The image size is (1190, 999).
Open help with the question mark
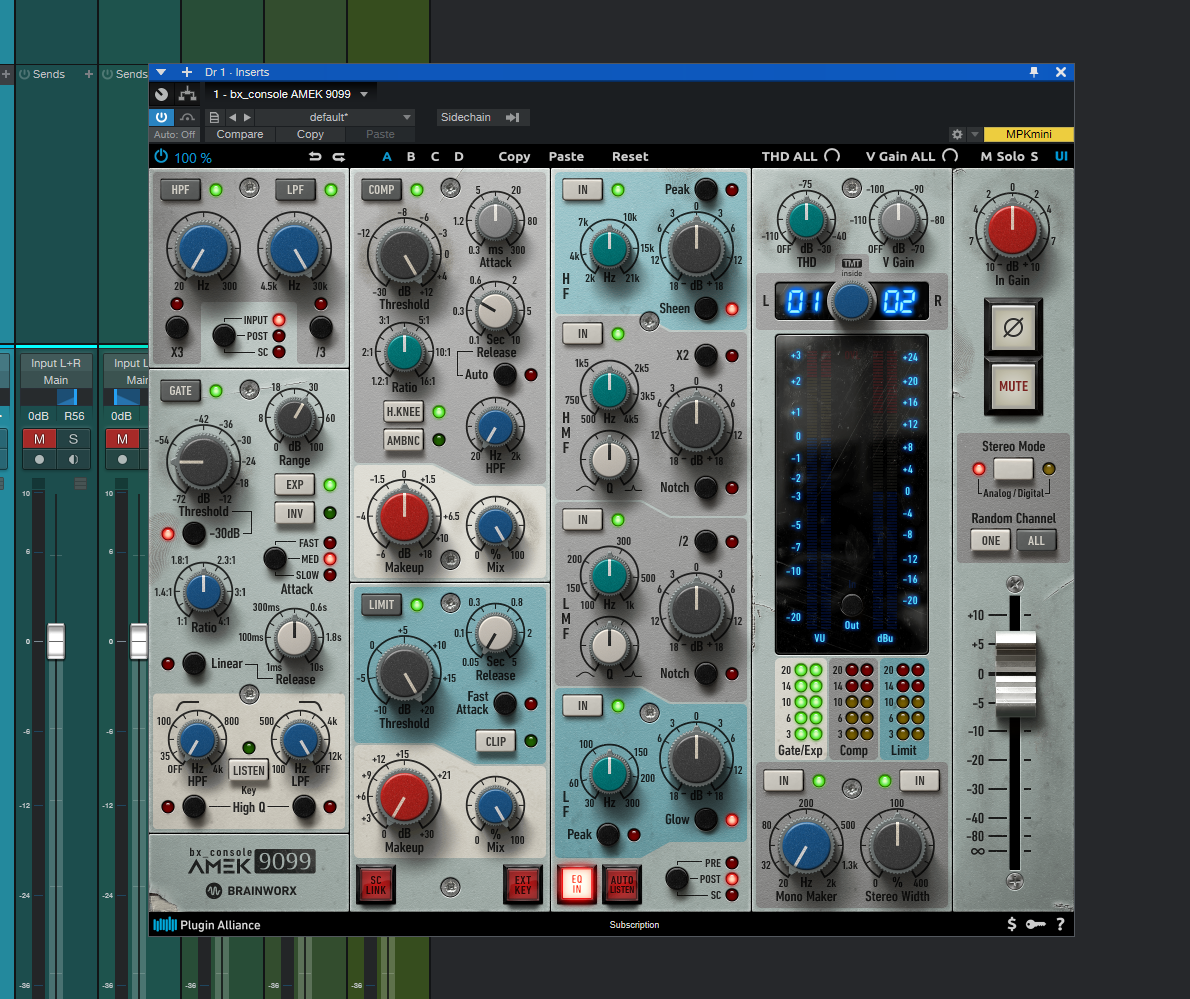coord(1060,924)
